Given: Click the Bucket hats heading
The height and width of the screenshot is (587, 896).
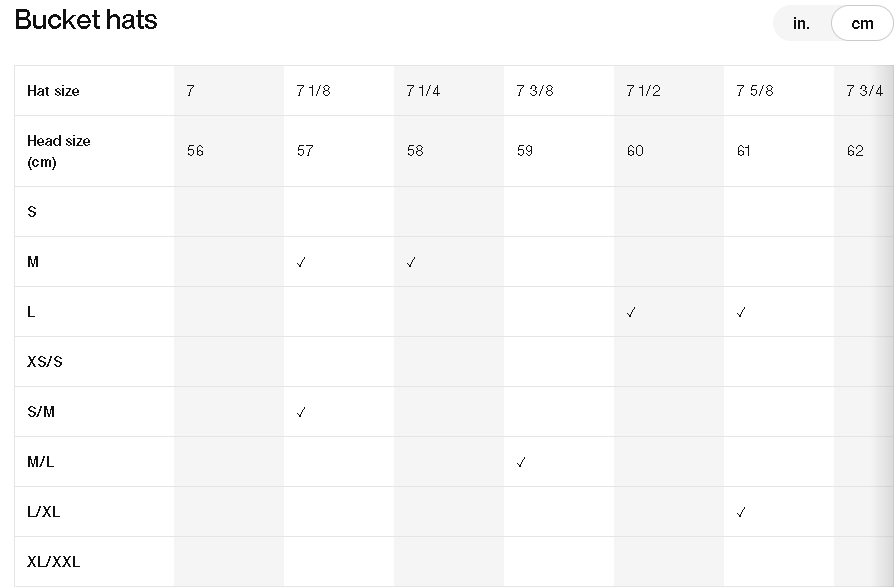Looking at the screenshot, I should (x=86, y=20).
